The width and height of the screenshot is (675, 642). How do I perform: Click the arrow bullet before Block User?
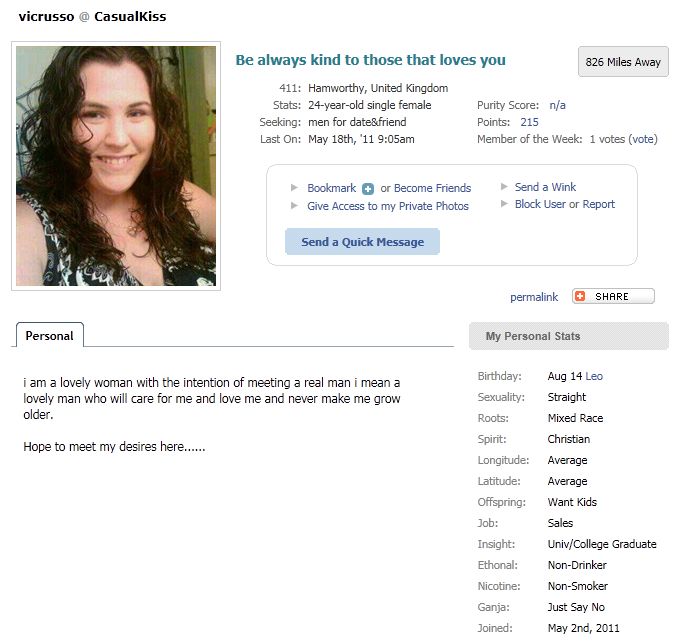(x=504, y=204)
